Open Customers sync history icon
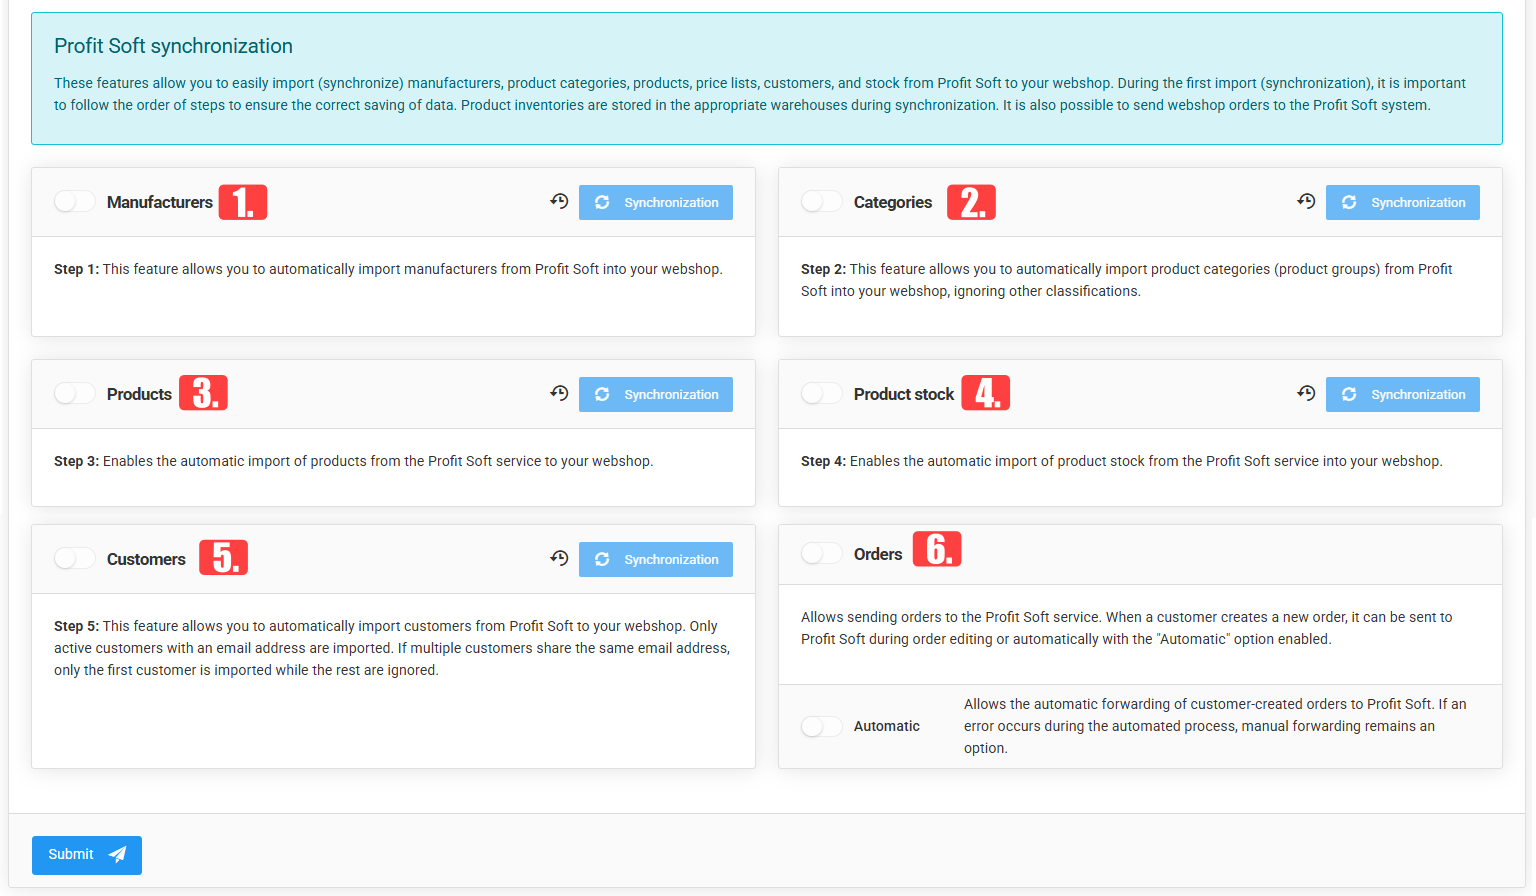Screen dimensions: 1536x896 pos(559,559)
